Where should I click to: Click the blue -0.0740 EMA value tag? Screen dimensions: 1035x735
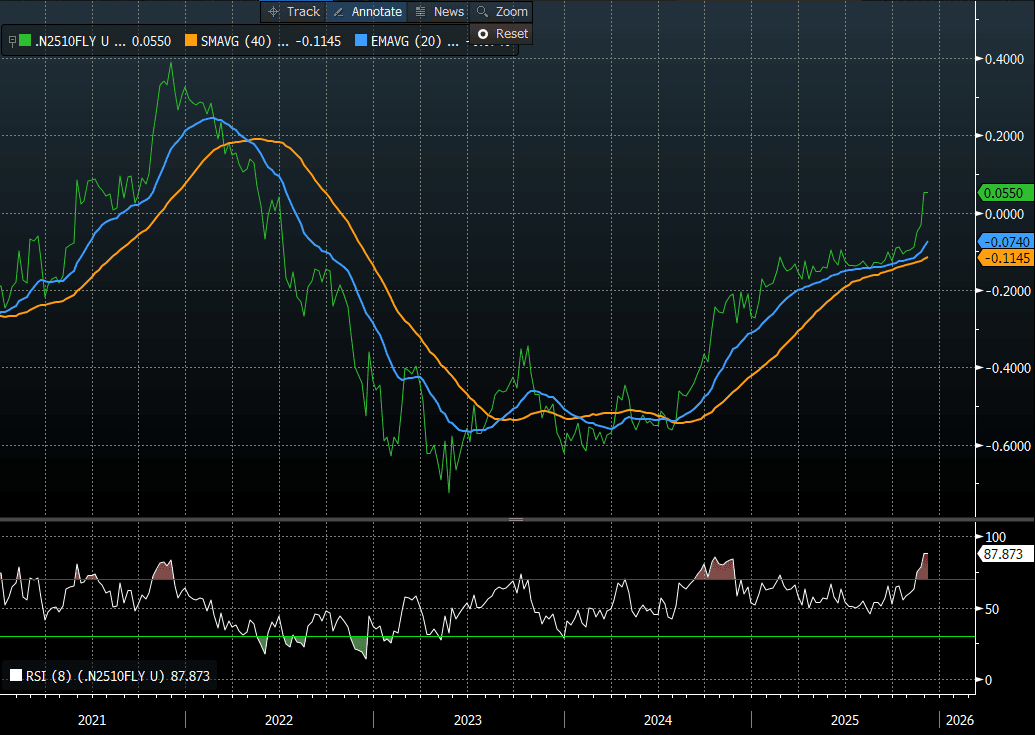tap(1004, 242)
